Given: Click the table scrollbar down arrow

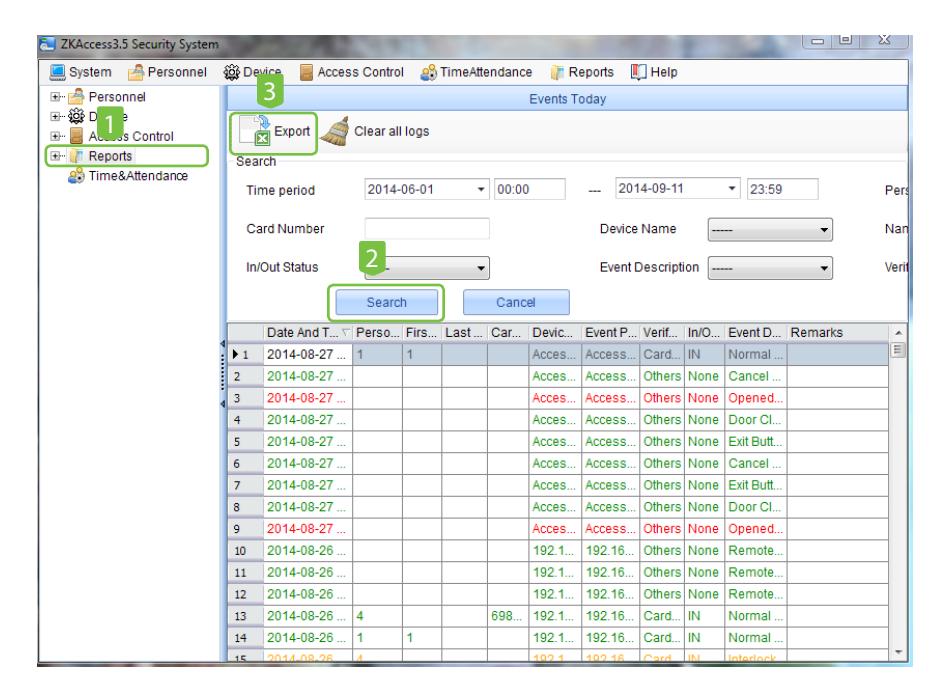Looking at the screenshot, I should 898,652.
